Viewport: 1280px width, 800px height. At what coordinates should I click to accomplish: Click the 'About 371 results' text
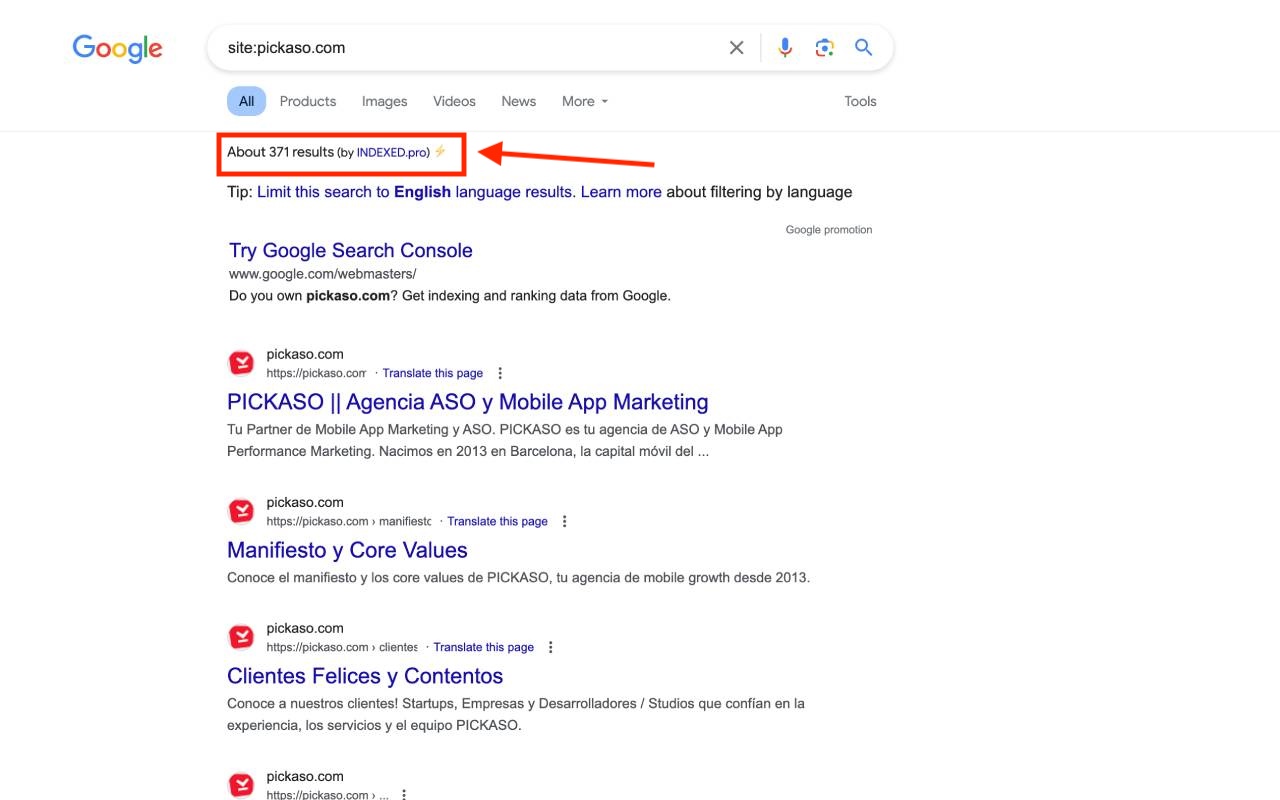click(280, 152)
